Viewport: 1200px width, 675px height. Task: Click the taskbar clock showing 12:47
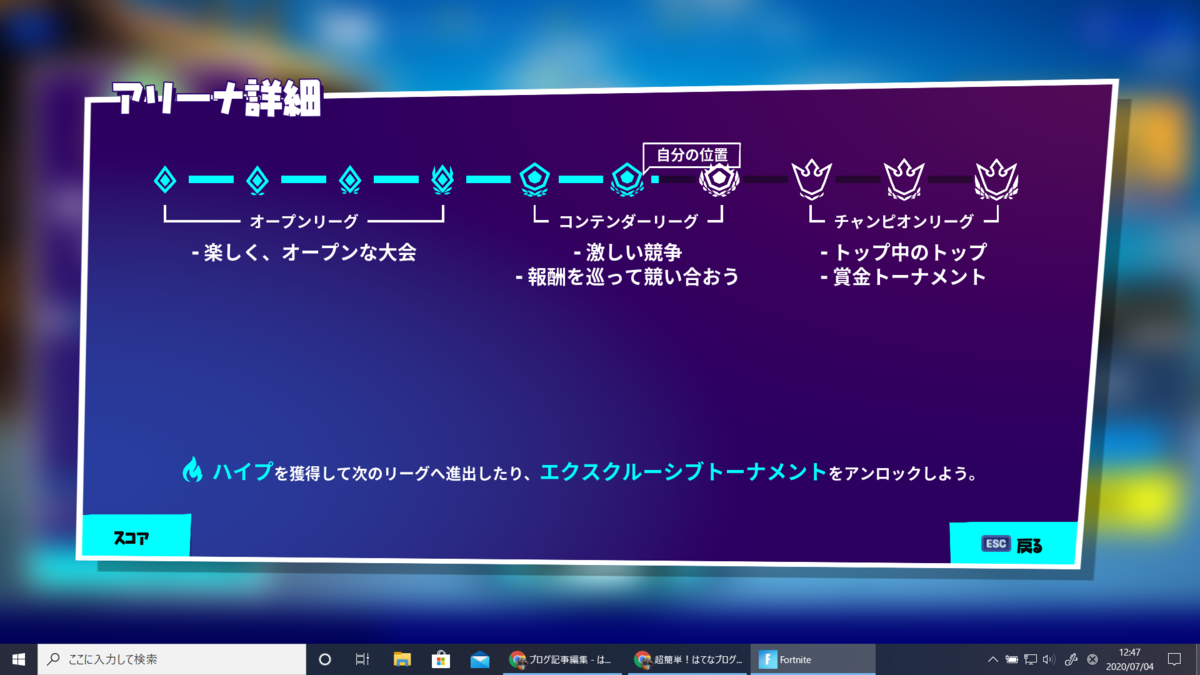(1128, 659)
